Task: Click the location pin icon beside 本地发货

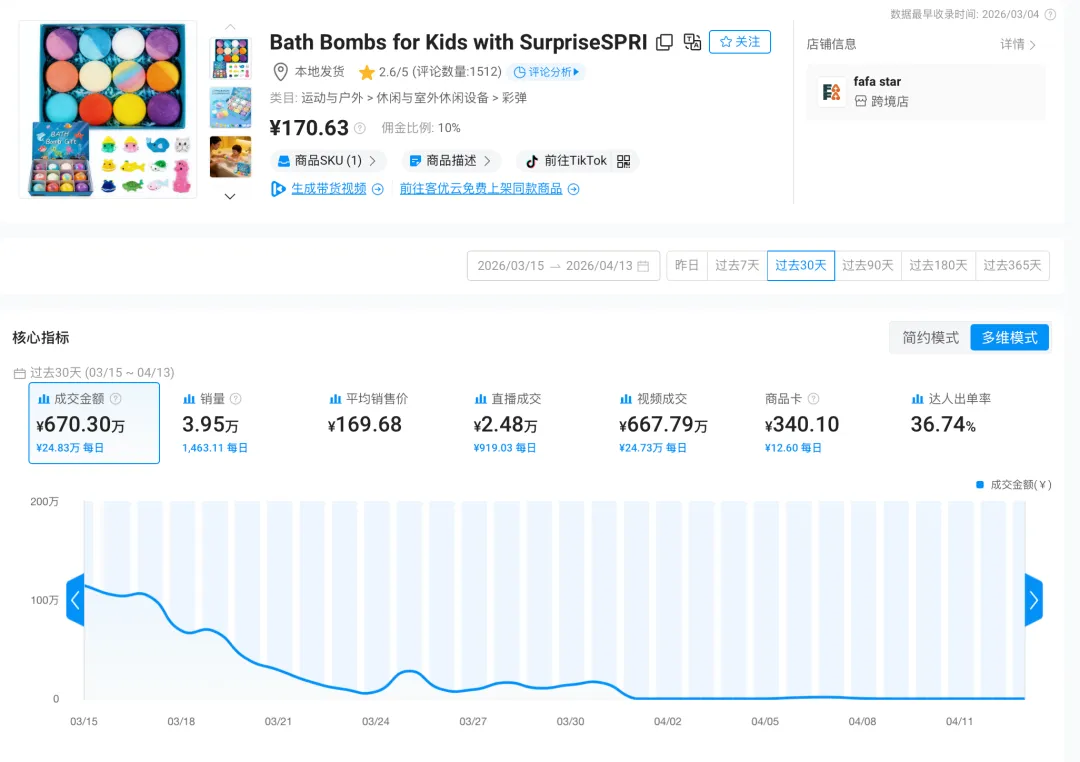Action: coord(281,72)
